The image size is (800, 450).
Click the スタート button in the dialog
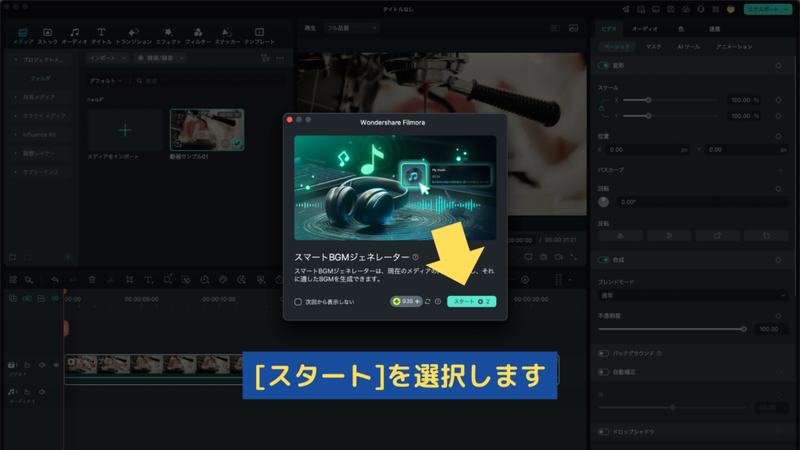point(471,302)
